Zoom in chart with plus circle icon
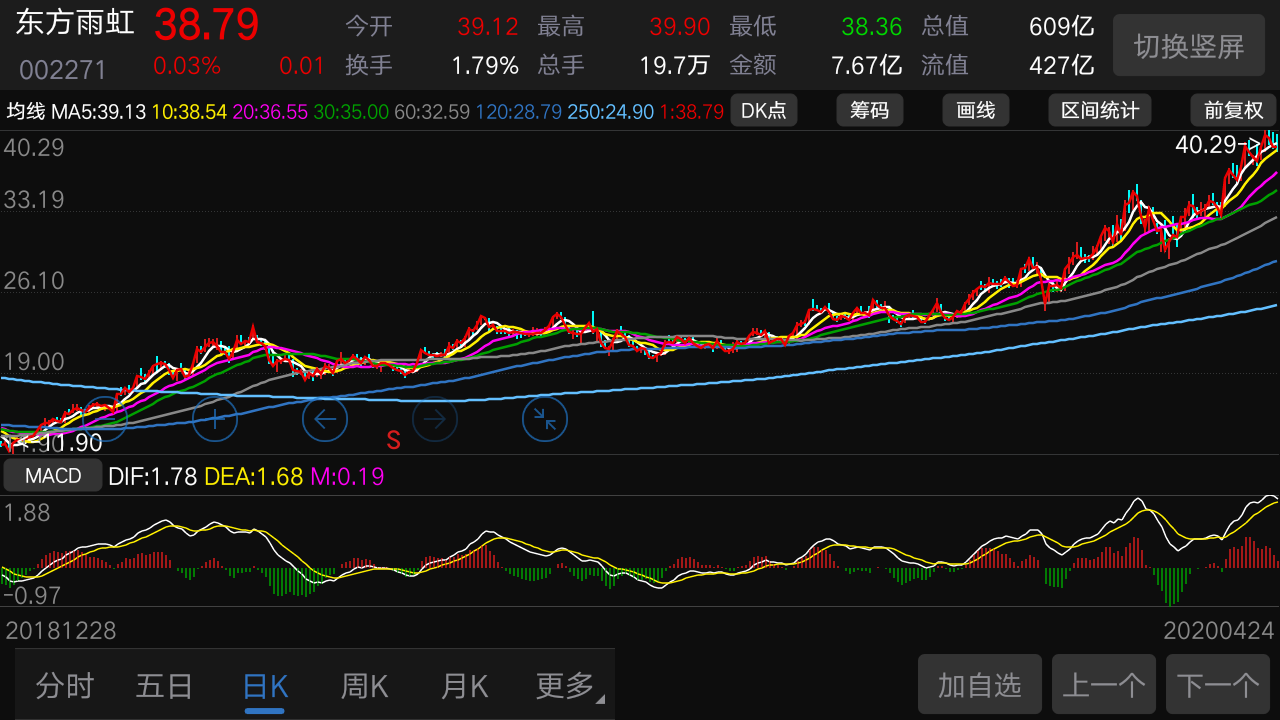1280x720 pixels. [215, 419]
